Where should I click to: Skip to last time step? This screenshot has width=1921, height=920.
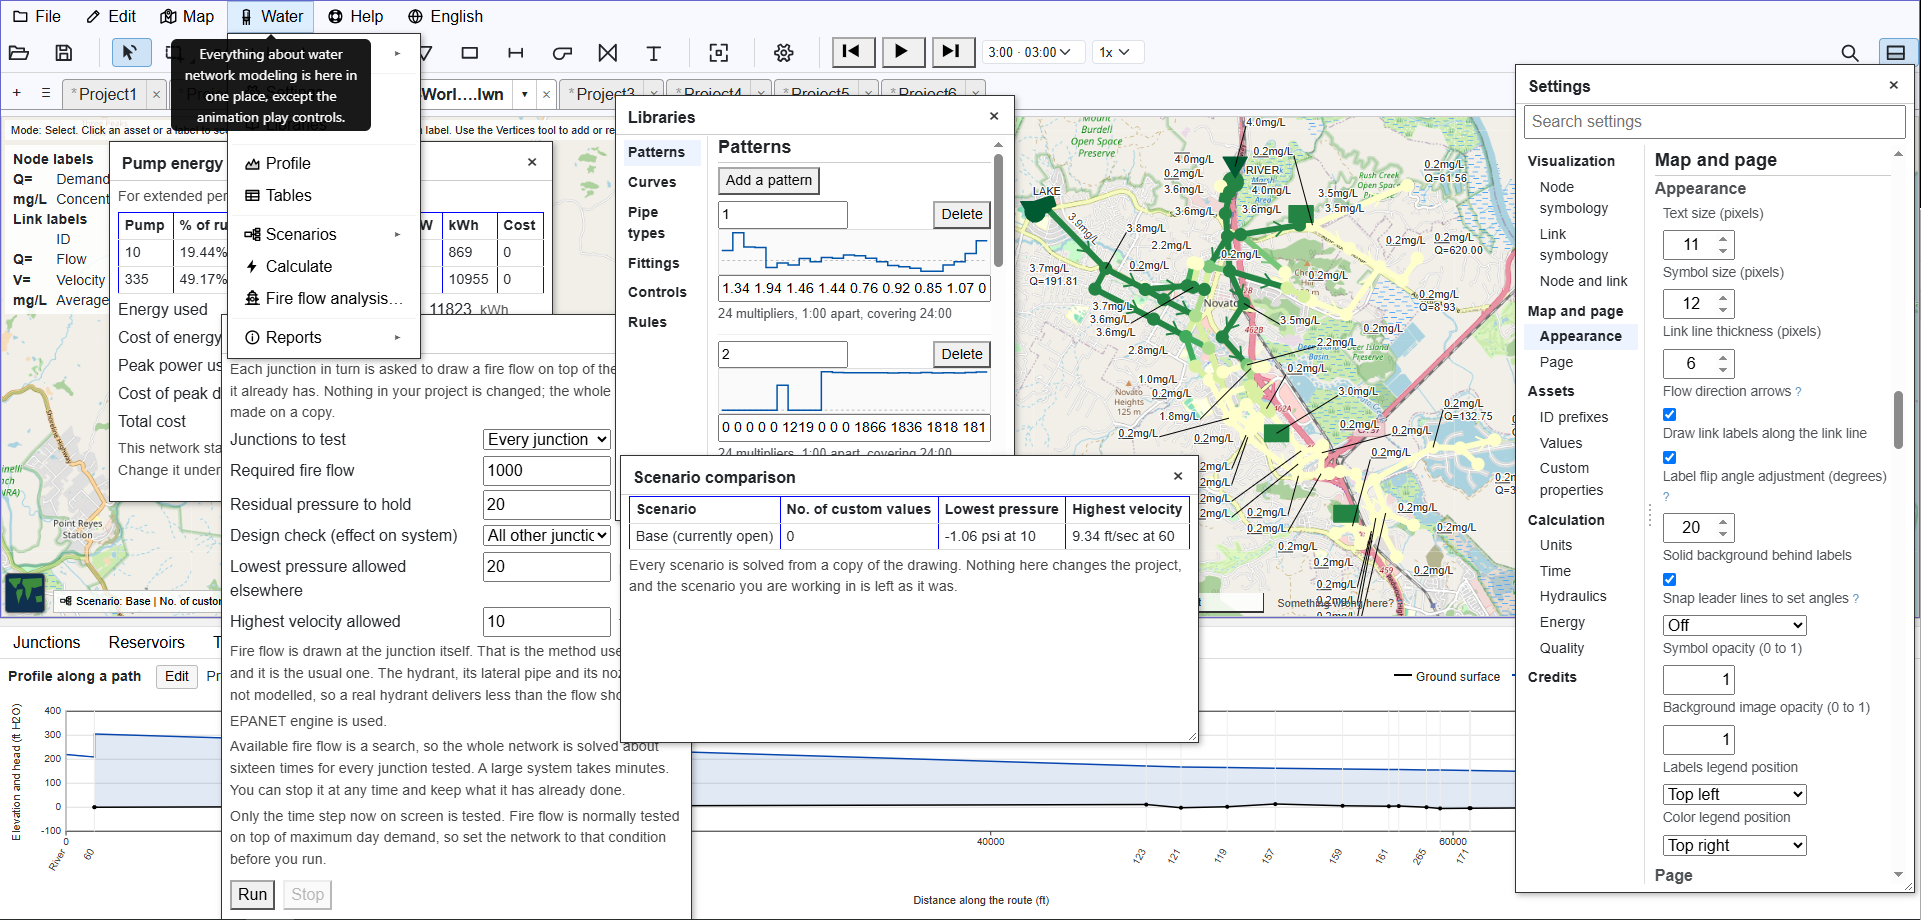point(952,52)
